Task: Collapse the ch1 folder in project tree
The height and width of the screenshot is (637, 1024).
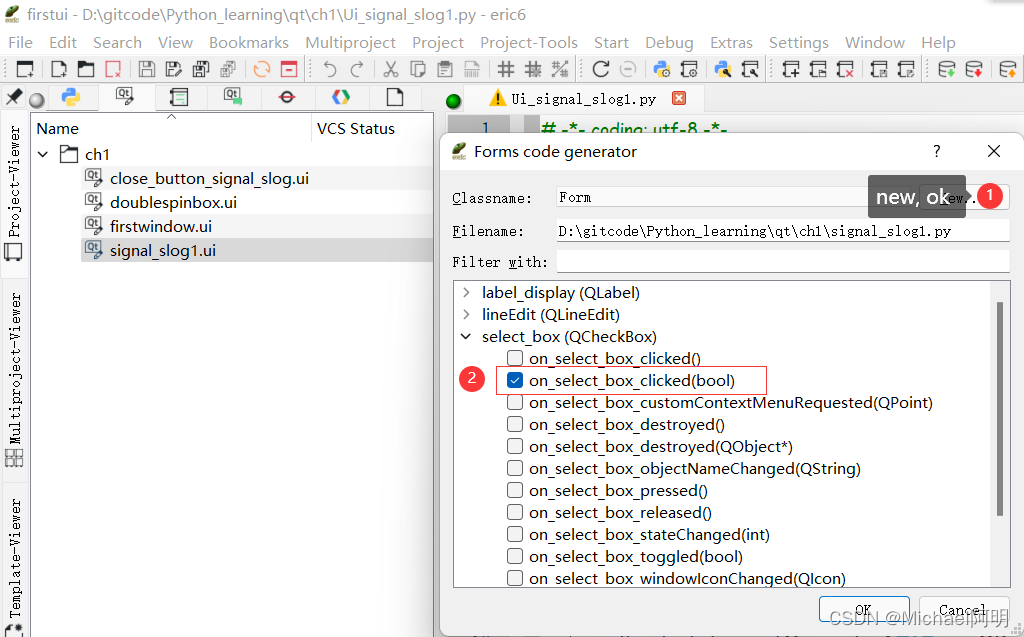Action: [x=43, y=155]
